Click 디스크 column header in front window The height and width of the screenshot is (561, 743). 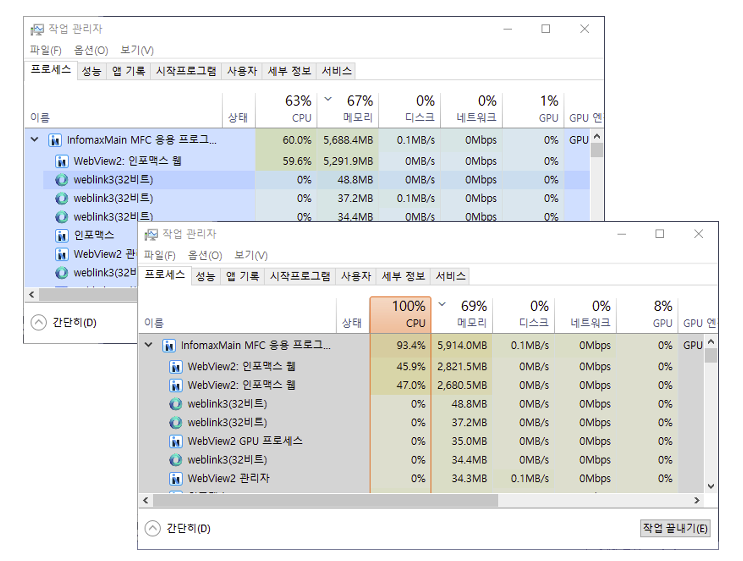pos(524,315)
